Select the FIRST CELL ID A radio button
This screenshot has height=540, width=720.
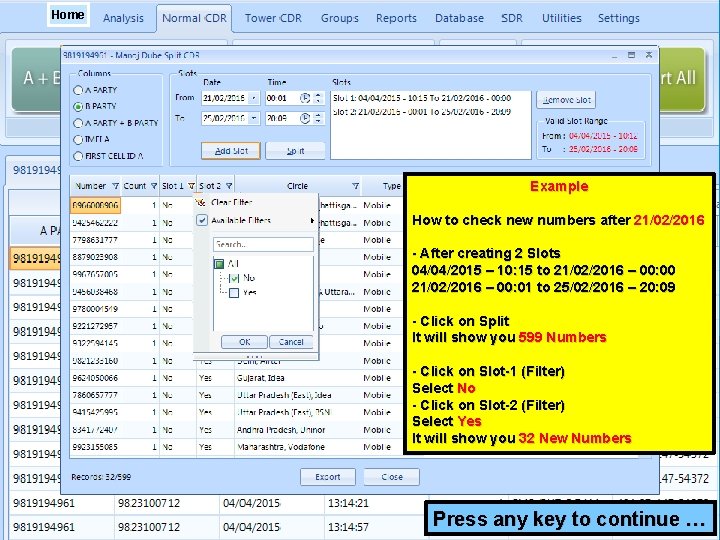pyautogui.click(x=78, y=156)
